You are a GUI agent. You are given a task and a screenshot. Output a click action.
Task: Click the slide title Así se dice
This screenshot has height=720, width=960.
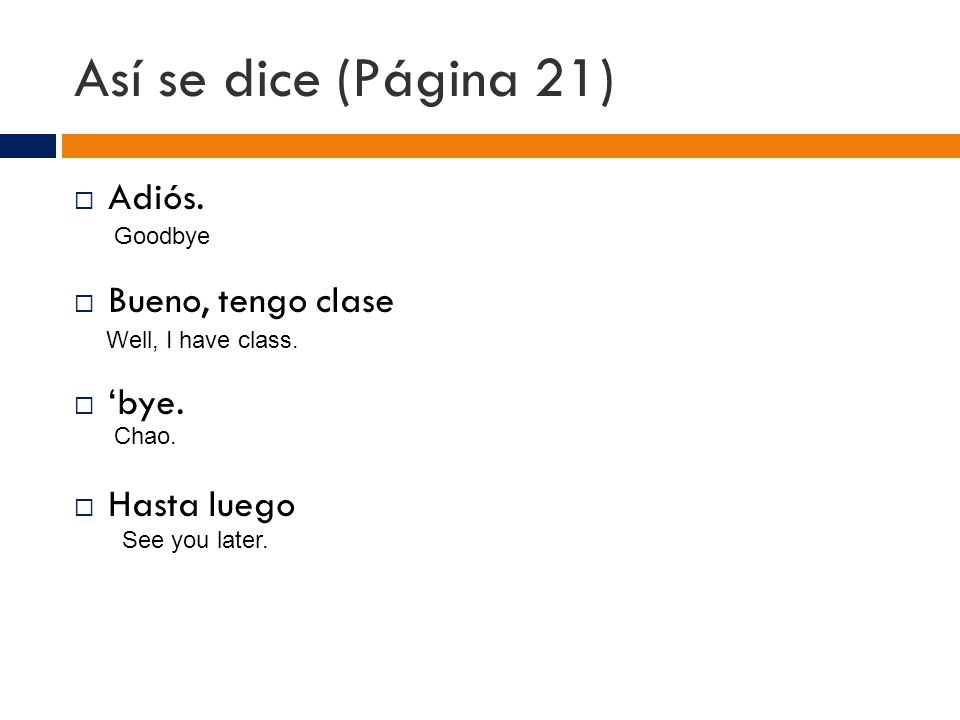[x=198, y=78]
